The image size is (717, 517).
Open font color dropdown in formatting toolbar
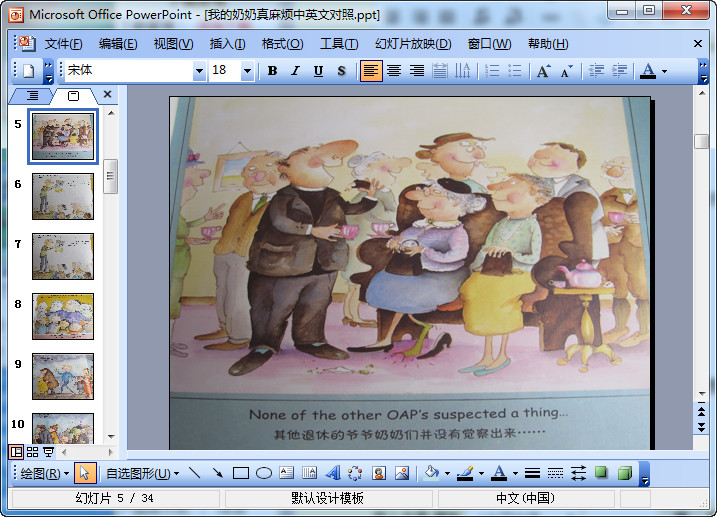tap(664, 71)
